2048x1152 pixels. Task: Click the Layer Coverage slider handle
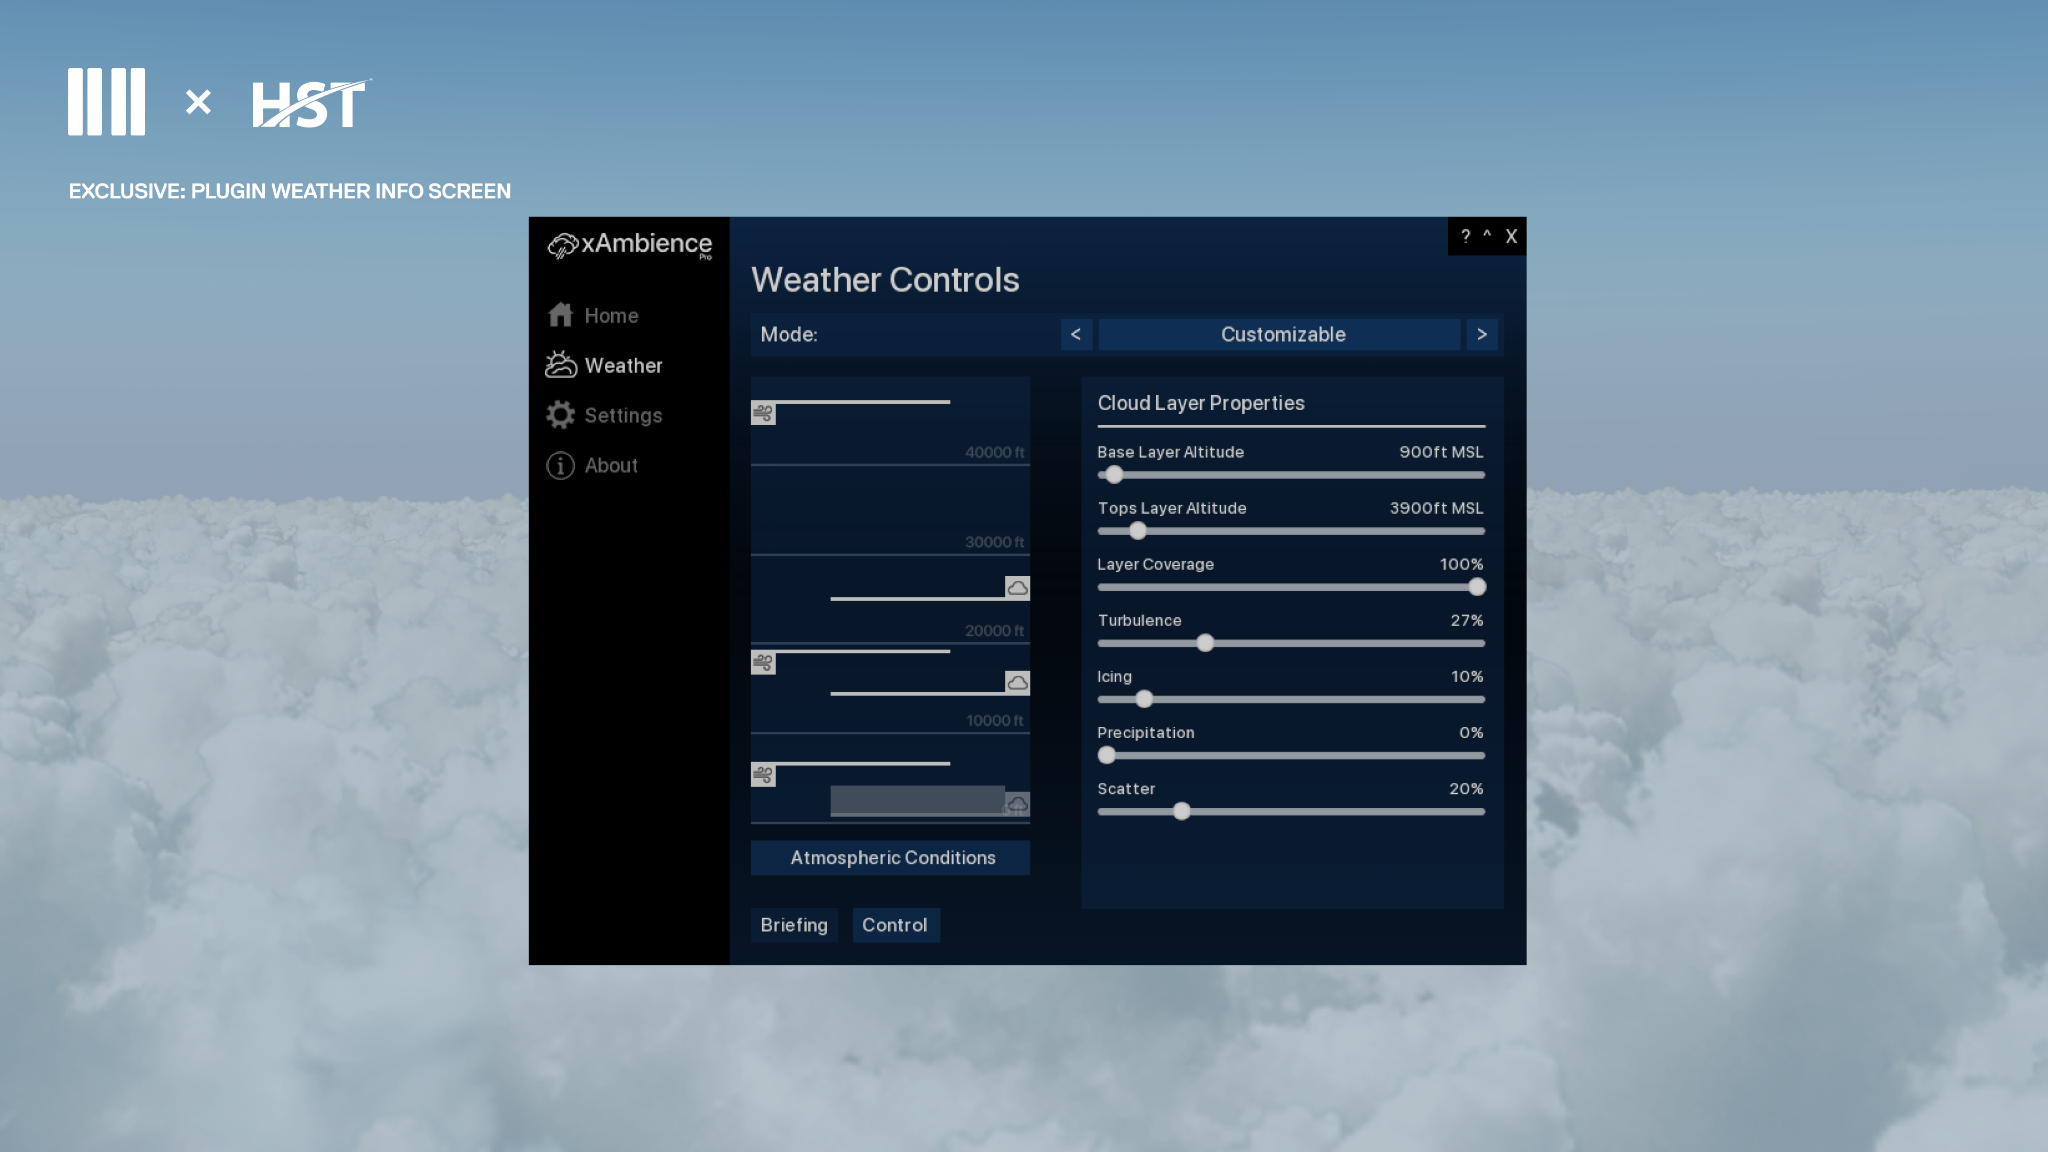click(1477, 587)
